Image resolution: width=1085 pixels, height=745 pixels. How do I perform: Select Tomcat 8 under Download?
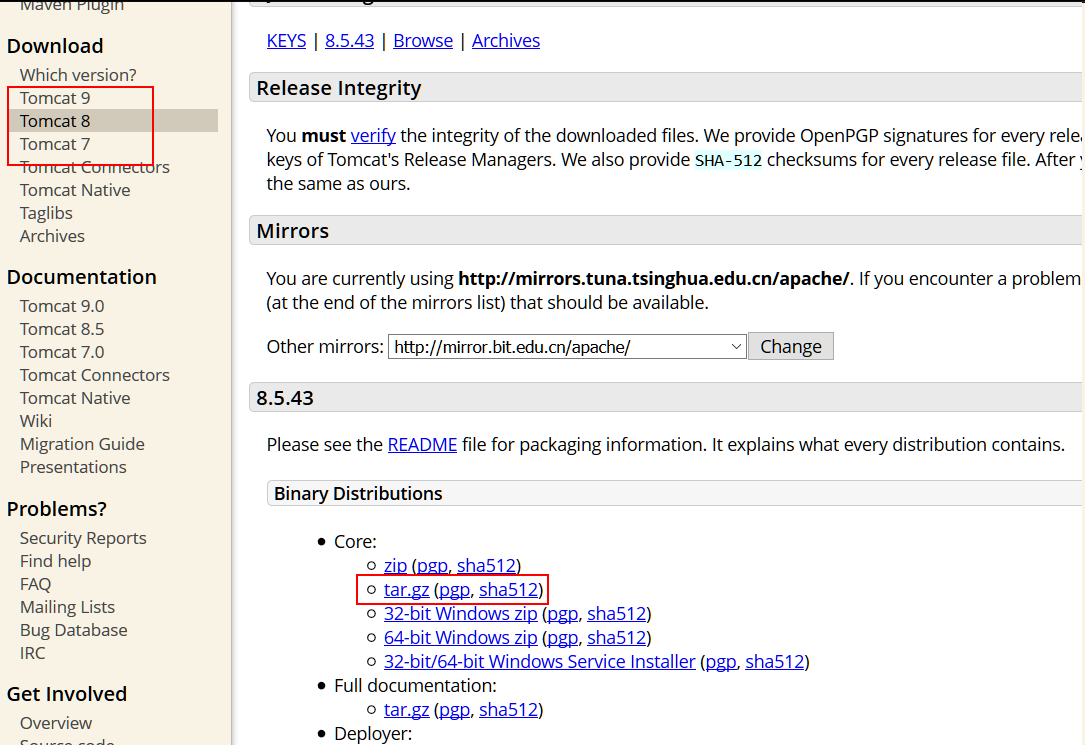[55, 121]
